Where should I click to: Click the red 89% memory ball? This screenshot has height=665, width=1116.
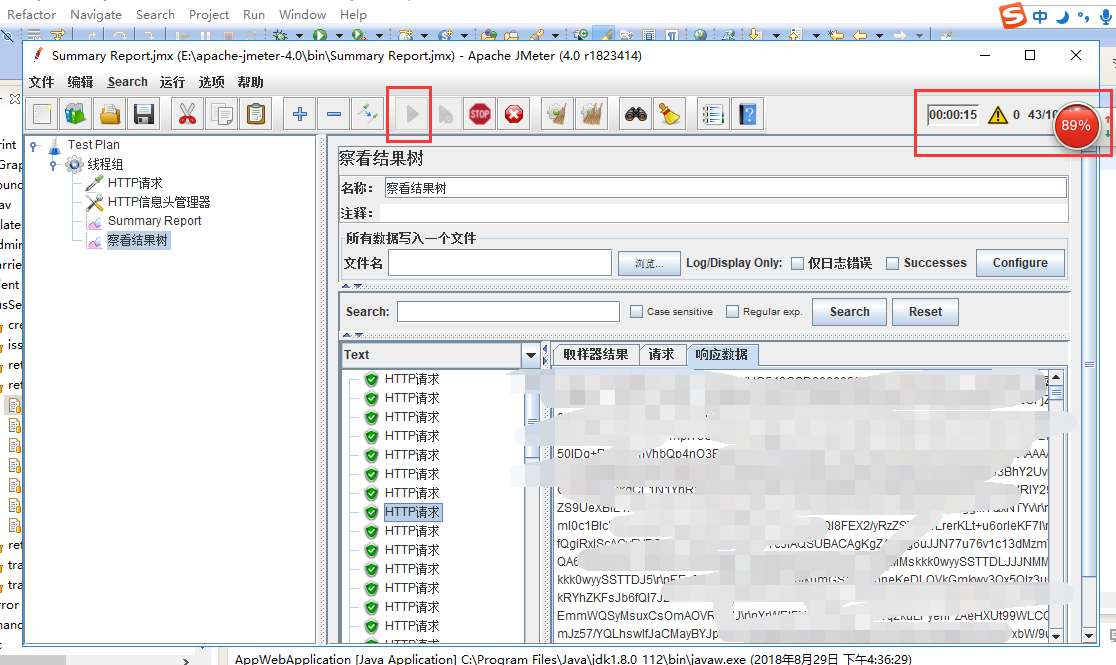click(1075, 125)
